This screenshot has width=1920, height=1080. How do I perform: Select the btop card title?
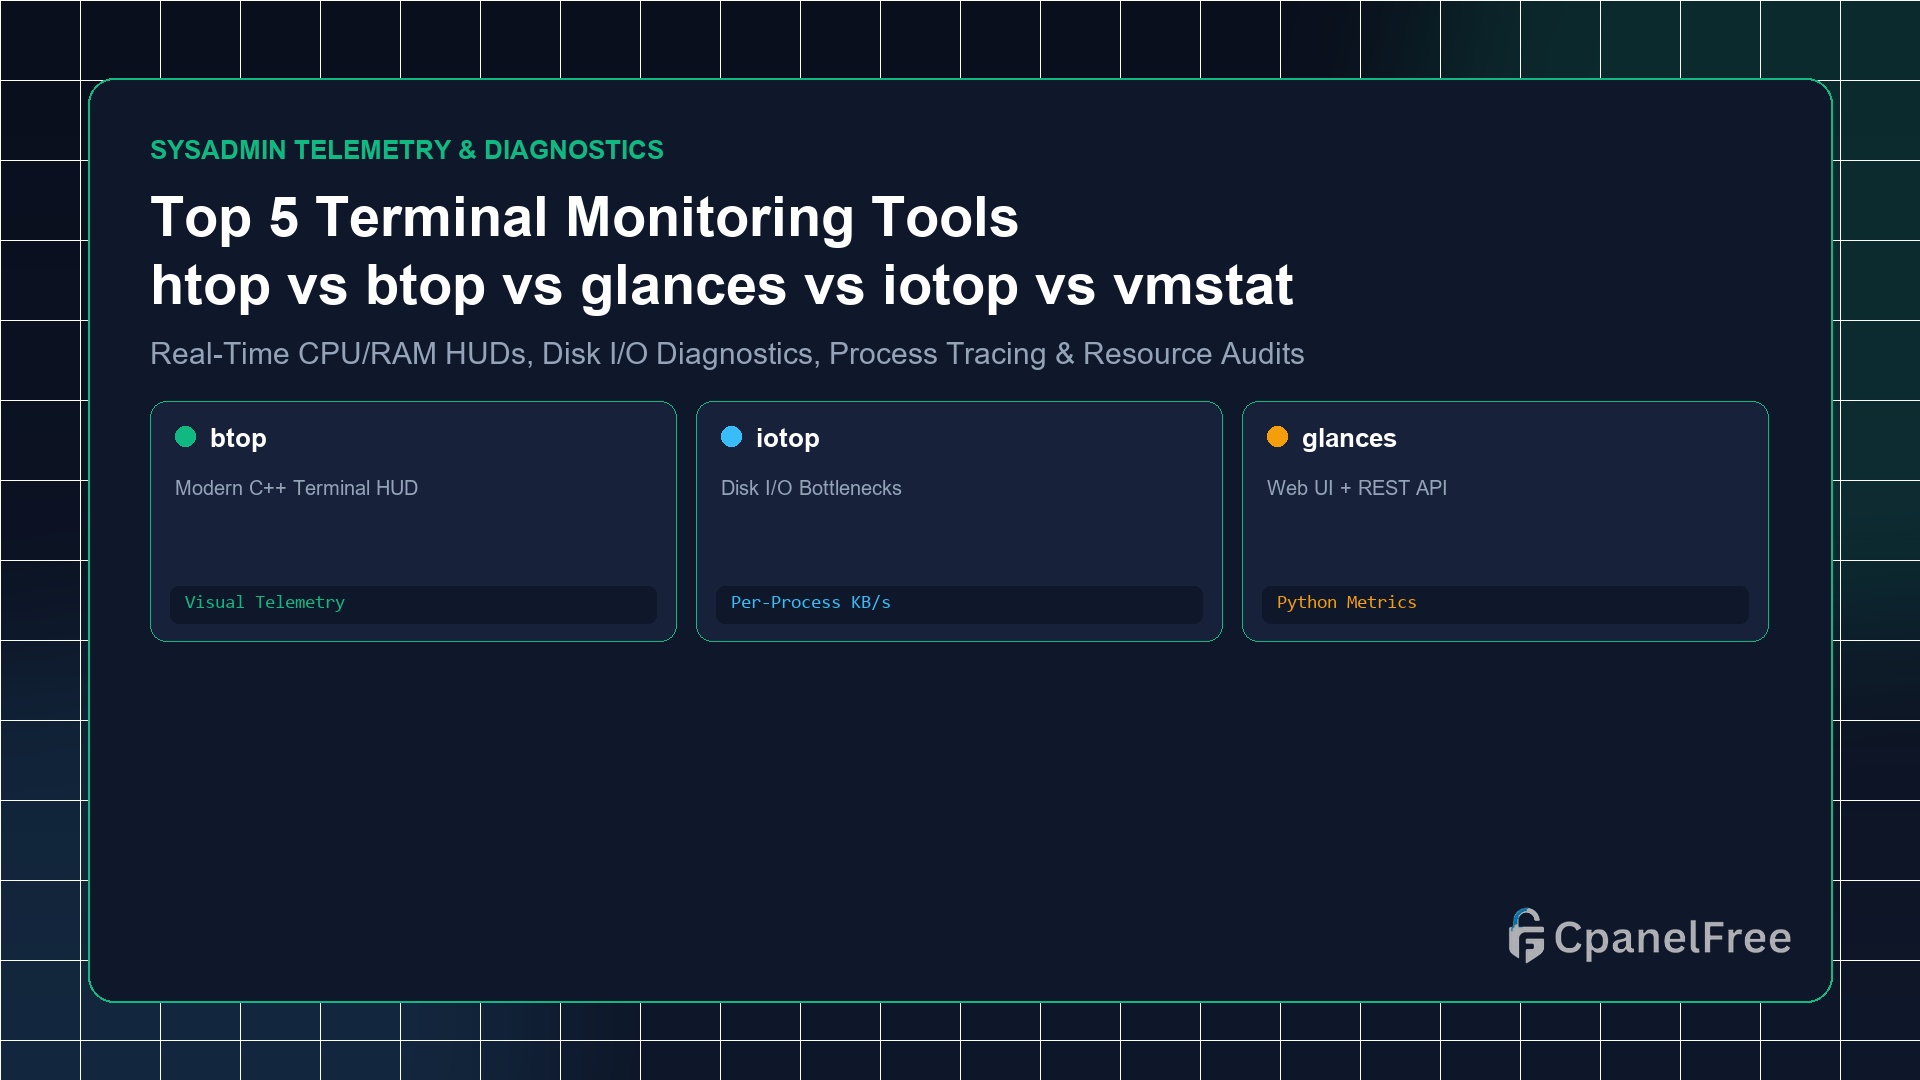(238, 438)
